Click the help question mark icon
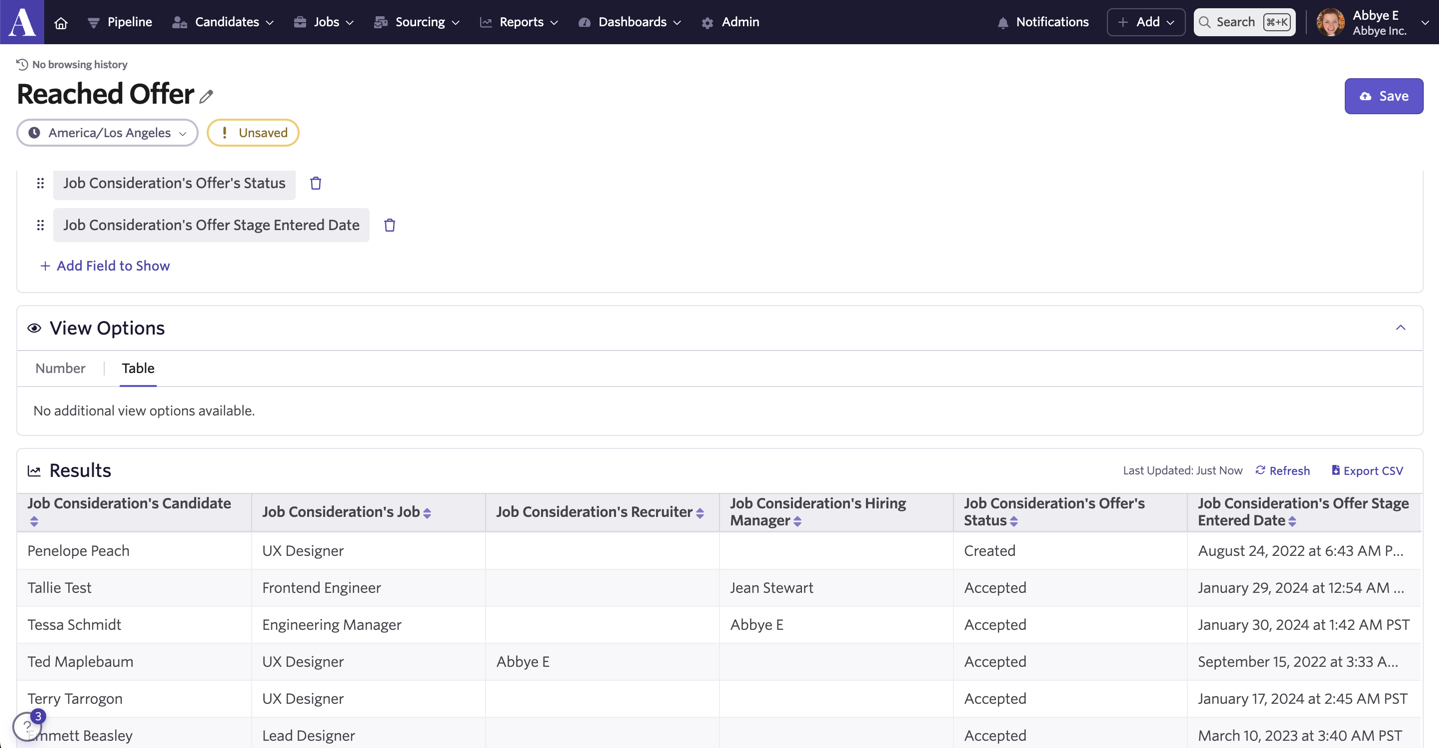This screenshot has width=1439, height=748. (x=27, y=727)
